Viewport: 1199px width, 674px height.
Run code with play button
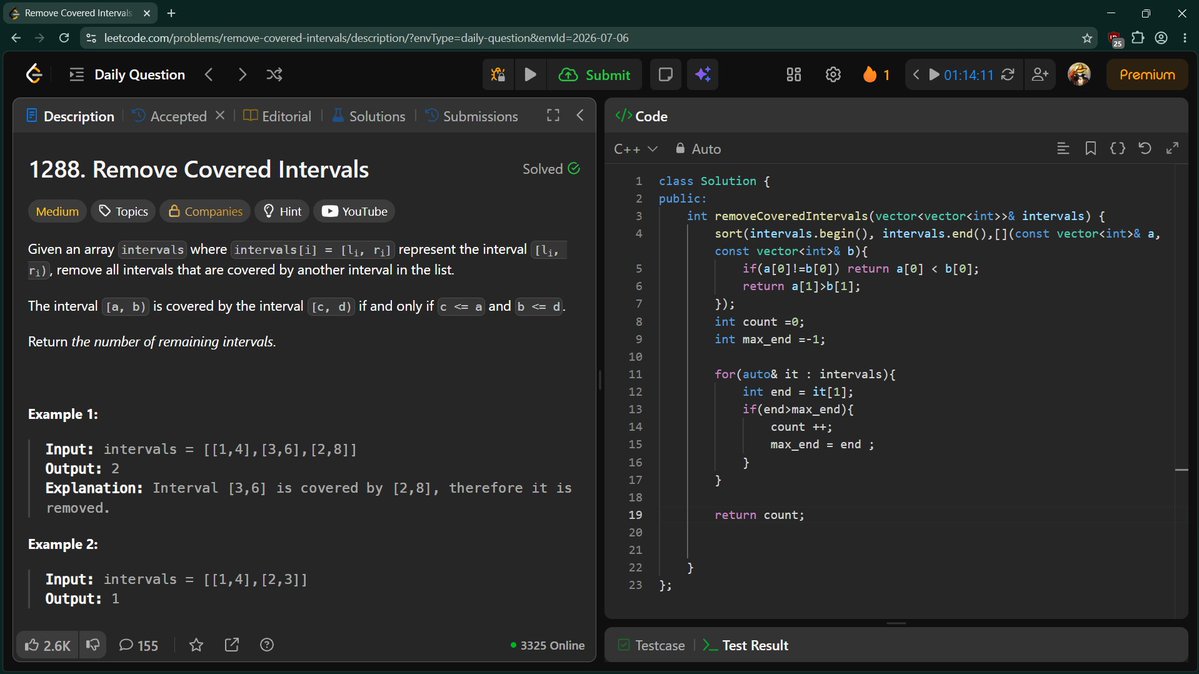(530, 74)
